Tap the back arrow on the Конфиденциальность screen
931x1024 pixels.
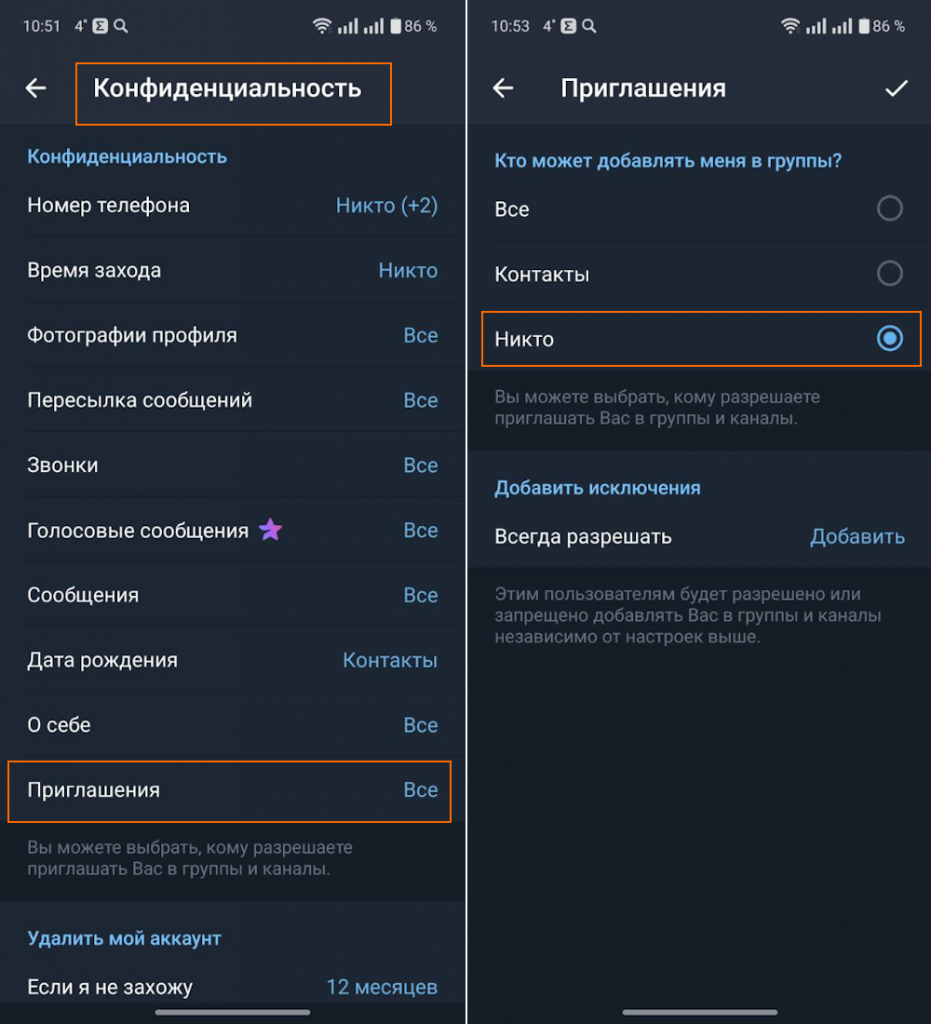click(35, 88)
